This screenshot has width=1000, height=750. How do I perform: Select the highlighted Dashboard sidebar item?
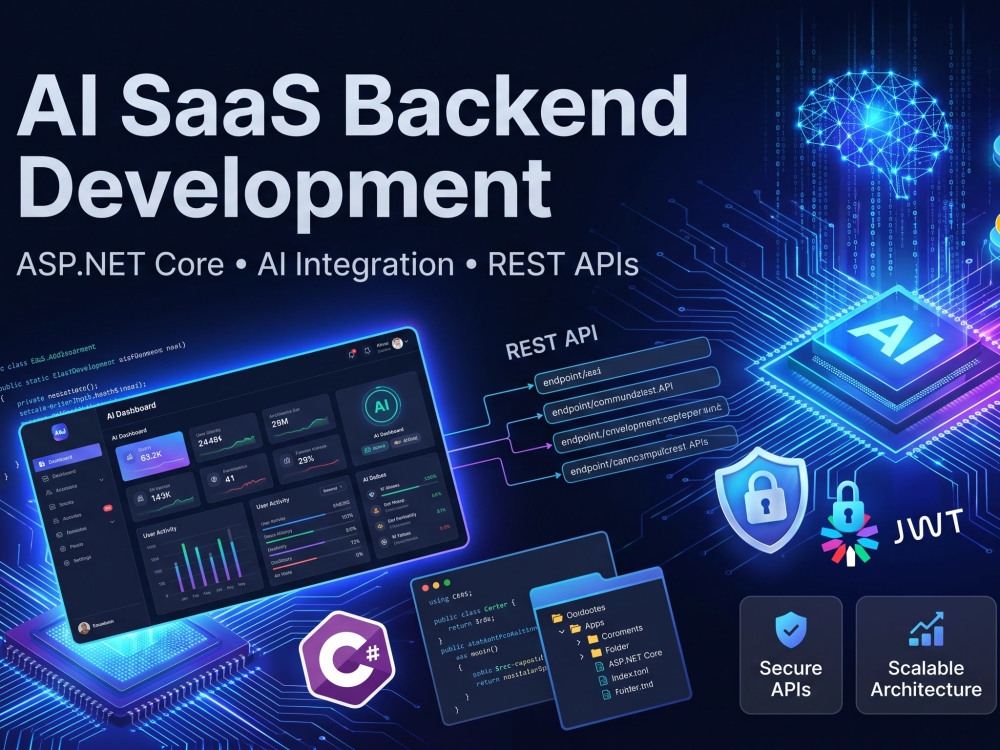(x=67, y=457)
